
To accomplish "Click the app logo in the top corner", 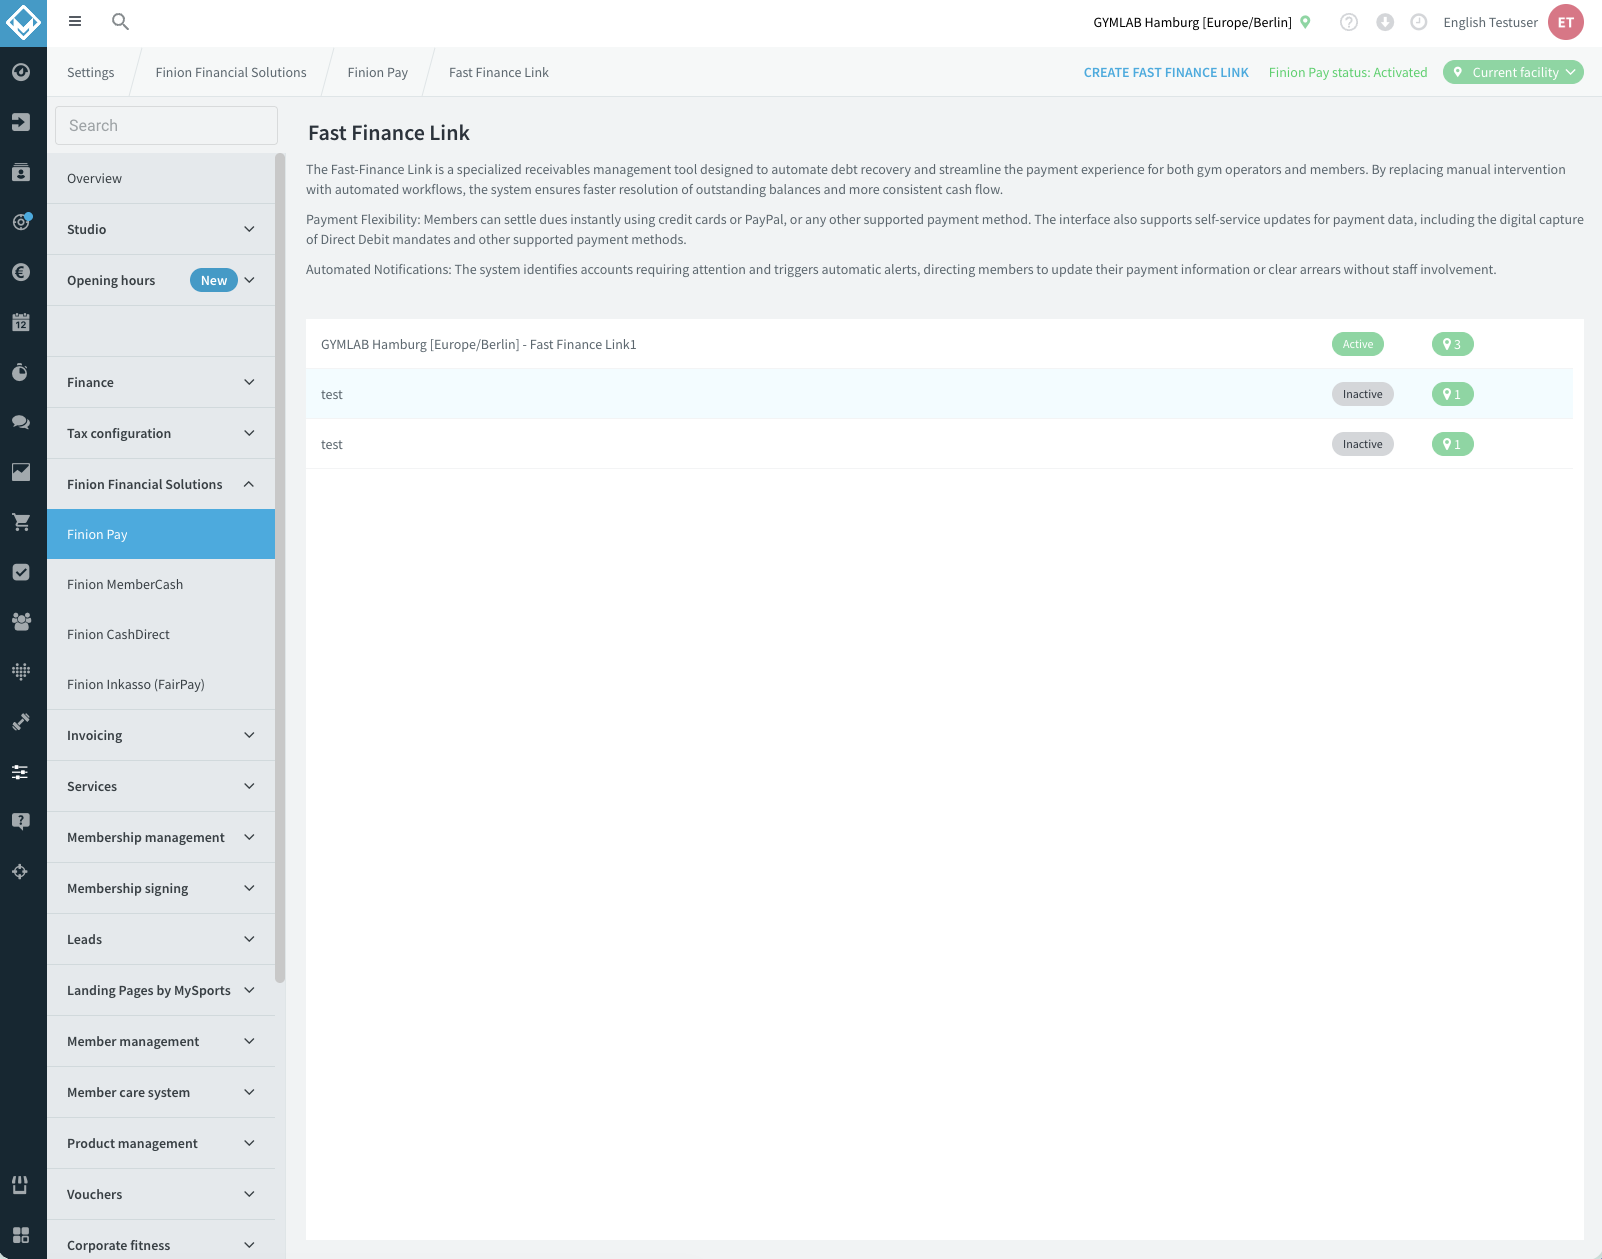I will (23, 23).
